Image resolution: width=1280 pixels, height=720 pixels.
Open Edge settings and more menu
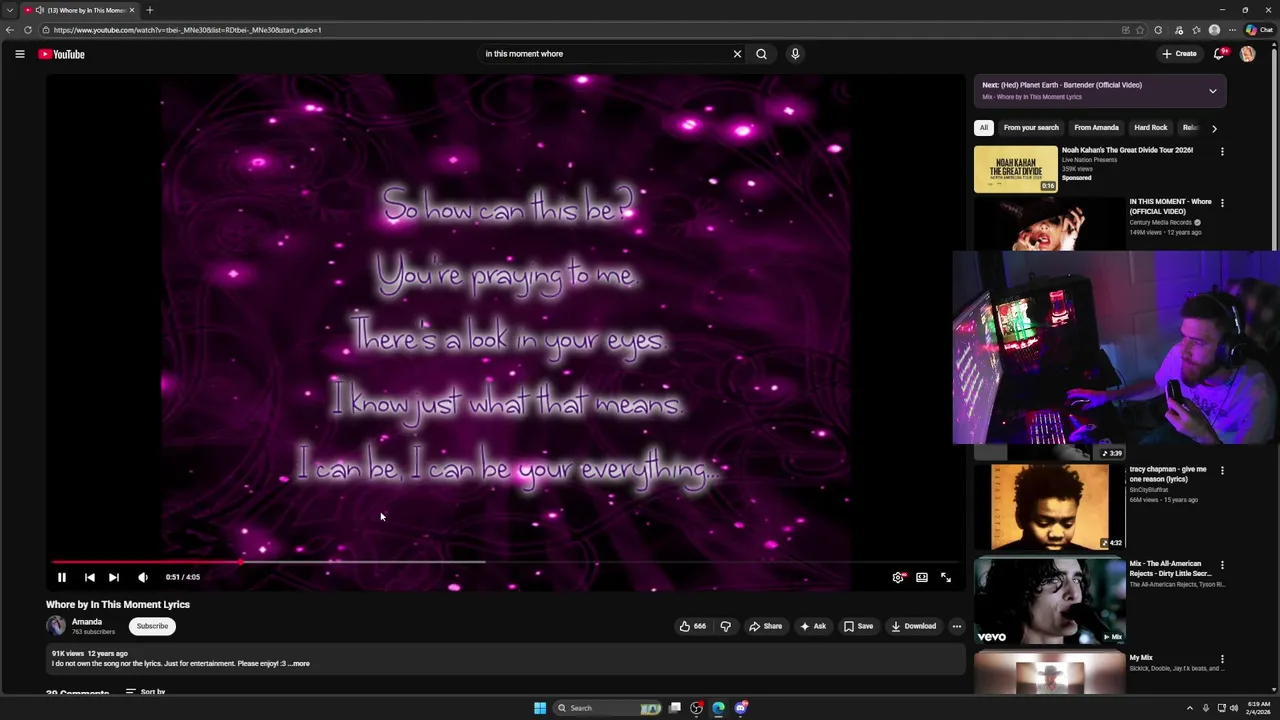click(1233, 30)
